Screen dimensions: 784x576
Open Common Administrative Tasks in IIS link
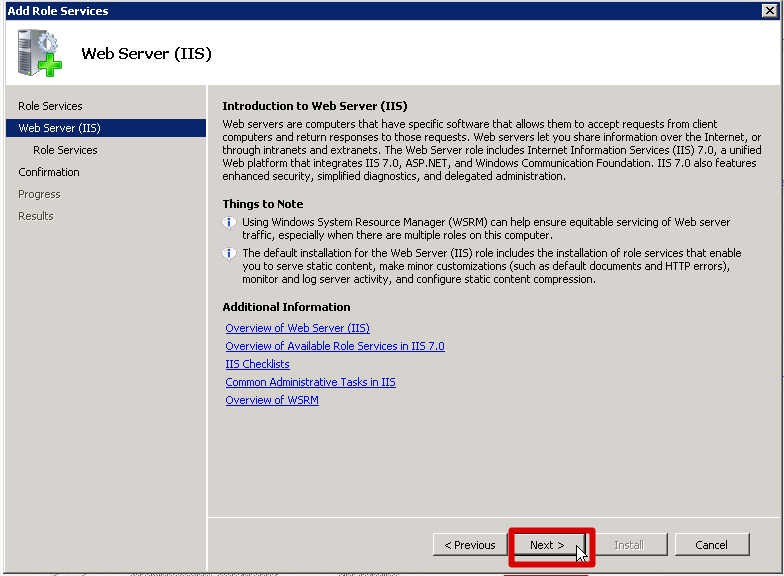point(310,382)
